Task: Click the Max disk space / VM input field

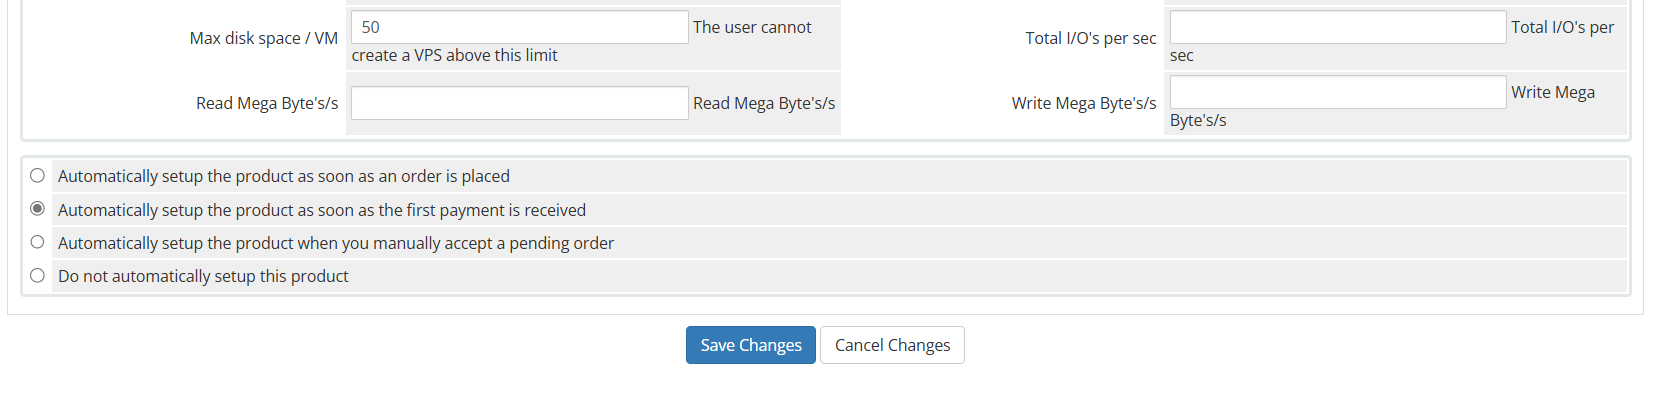Action: coord(519,27)
